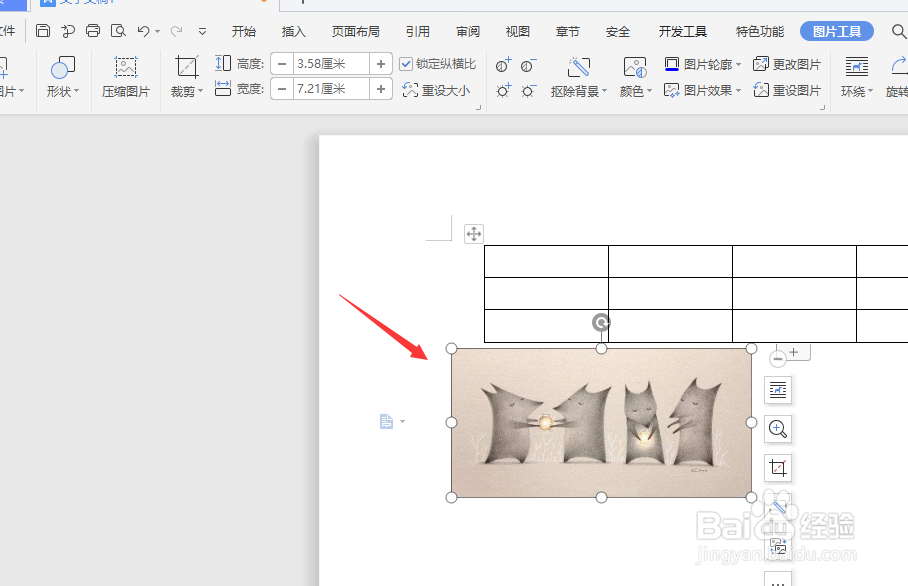Increase contrast icon
The width and height of the screenshot is (908, 586).
[503, 65]
